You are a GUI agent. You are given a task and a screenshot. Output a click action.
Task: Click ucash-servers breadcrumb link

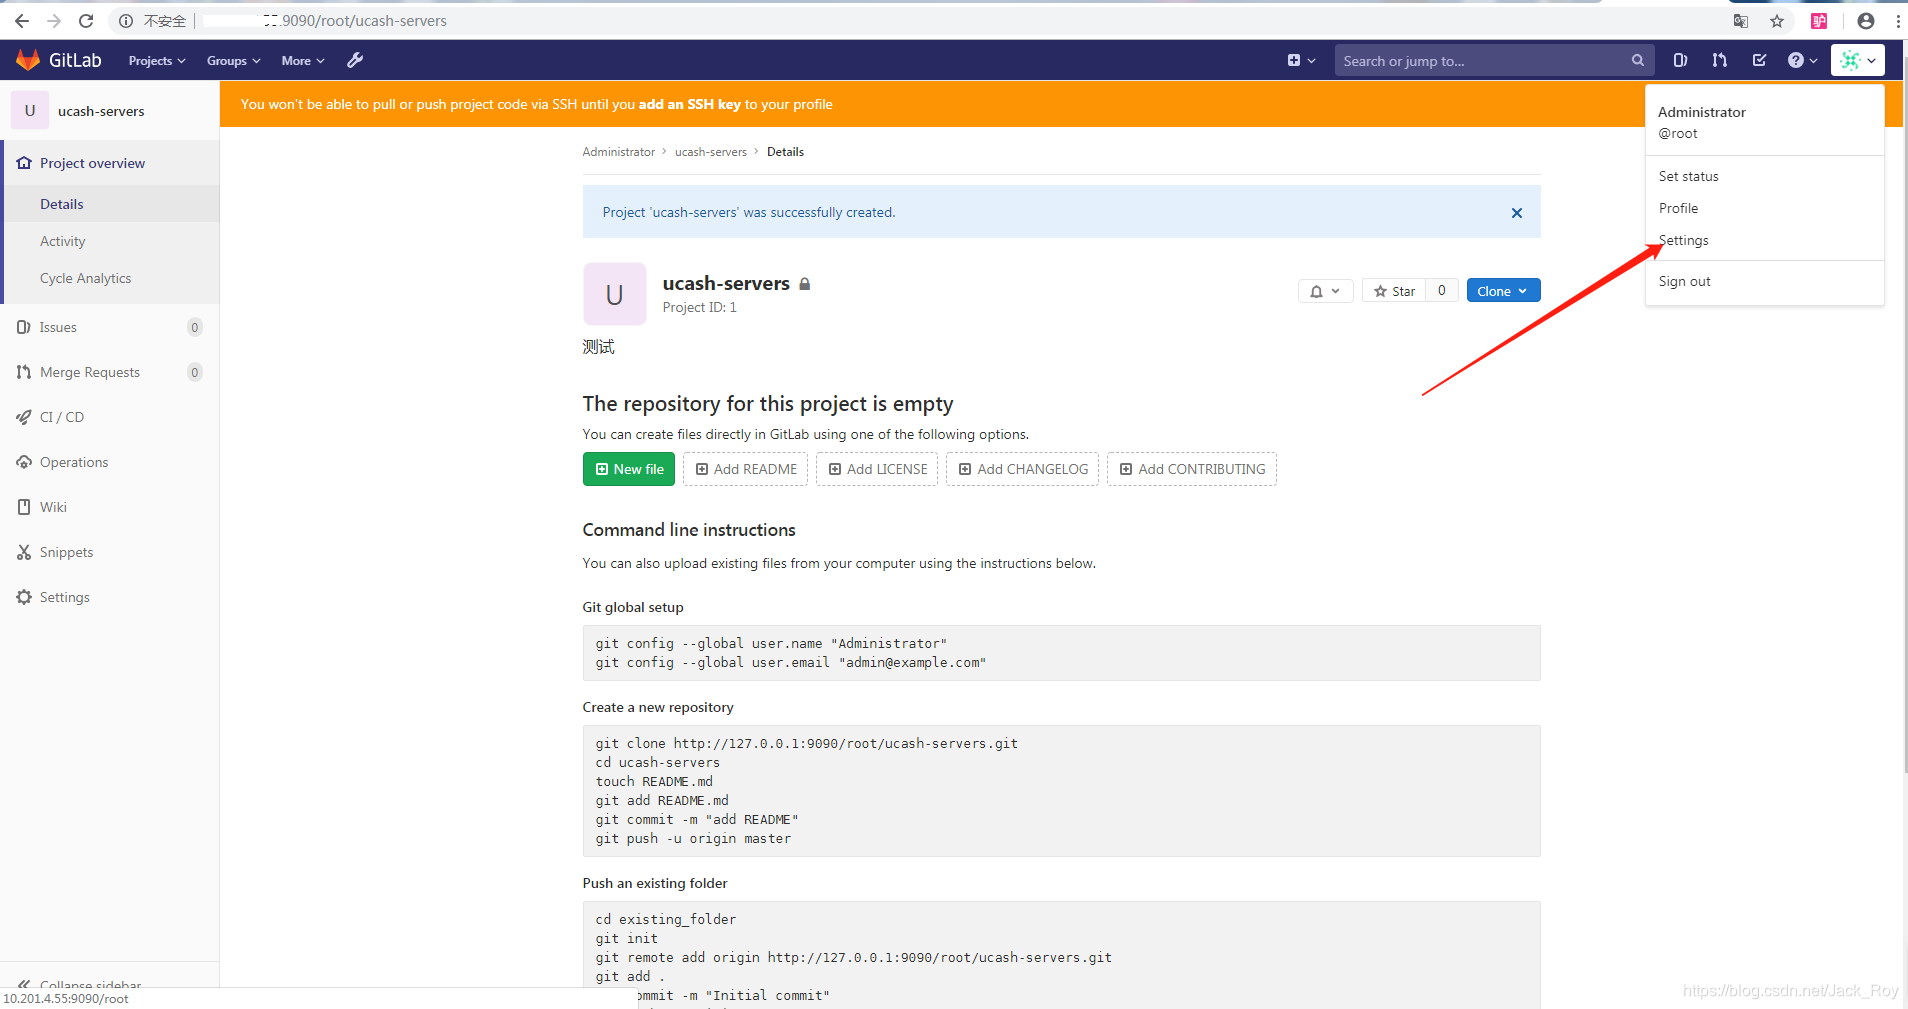[x=711, y=152]
